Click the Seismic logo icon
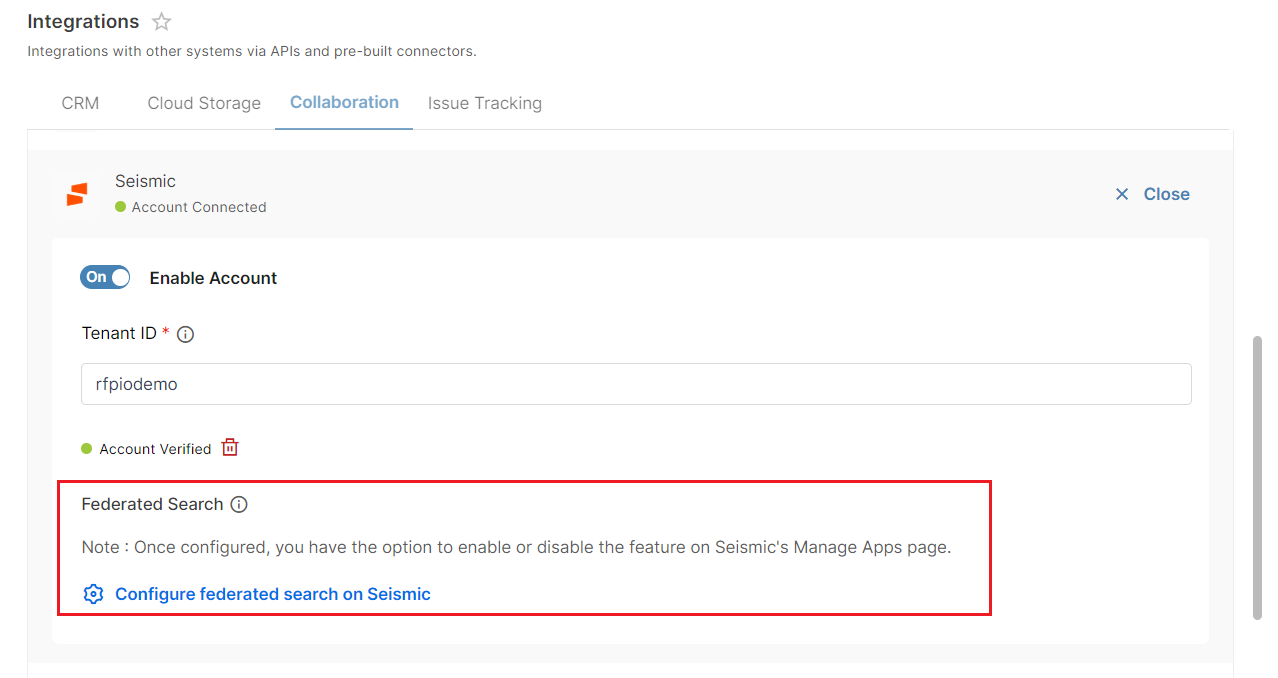This screenshot has height=678, width=1278. 77,194
